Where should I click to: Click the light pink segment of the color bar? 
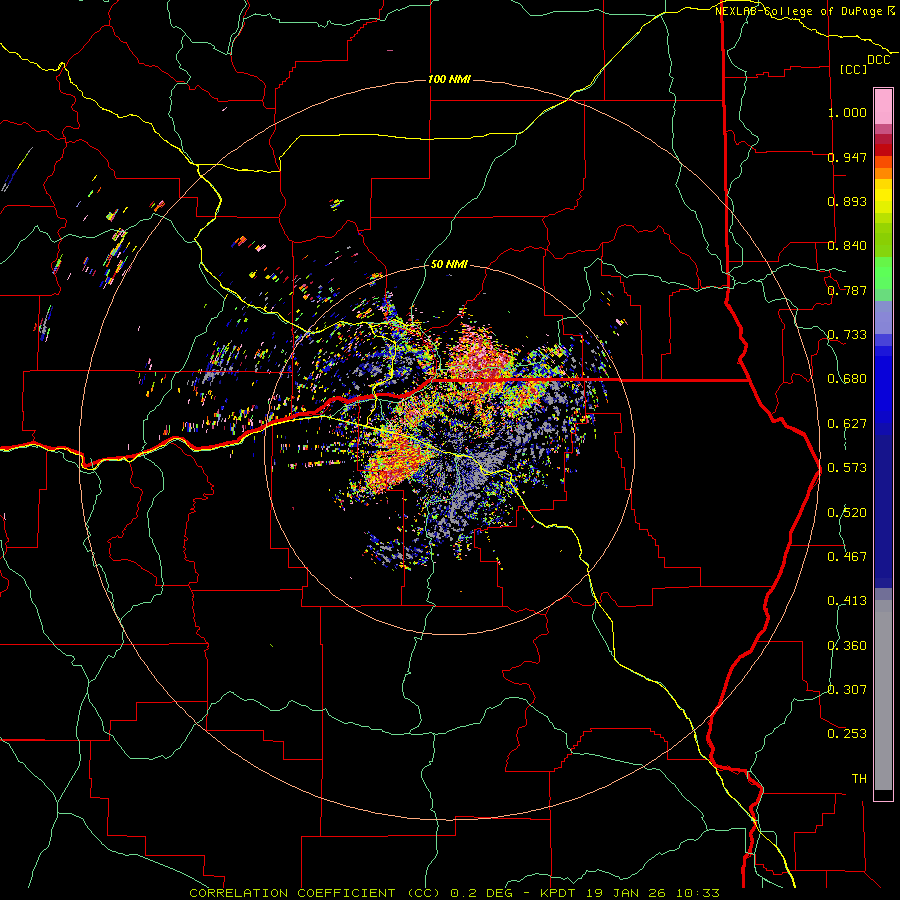pyautogui.click(x=883, y=107)
